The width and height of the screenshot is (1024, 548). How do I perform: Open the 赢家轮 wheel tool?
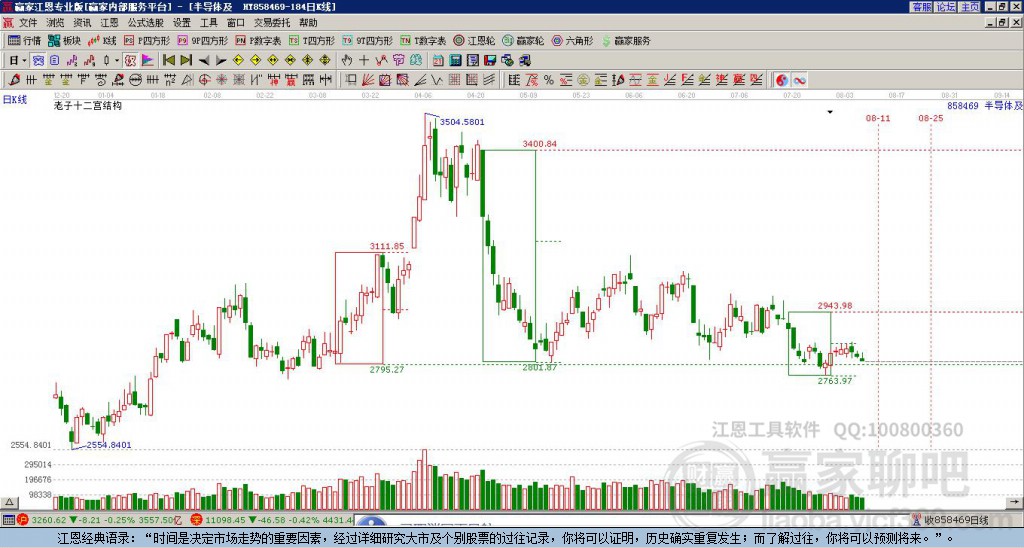(523, 40)
